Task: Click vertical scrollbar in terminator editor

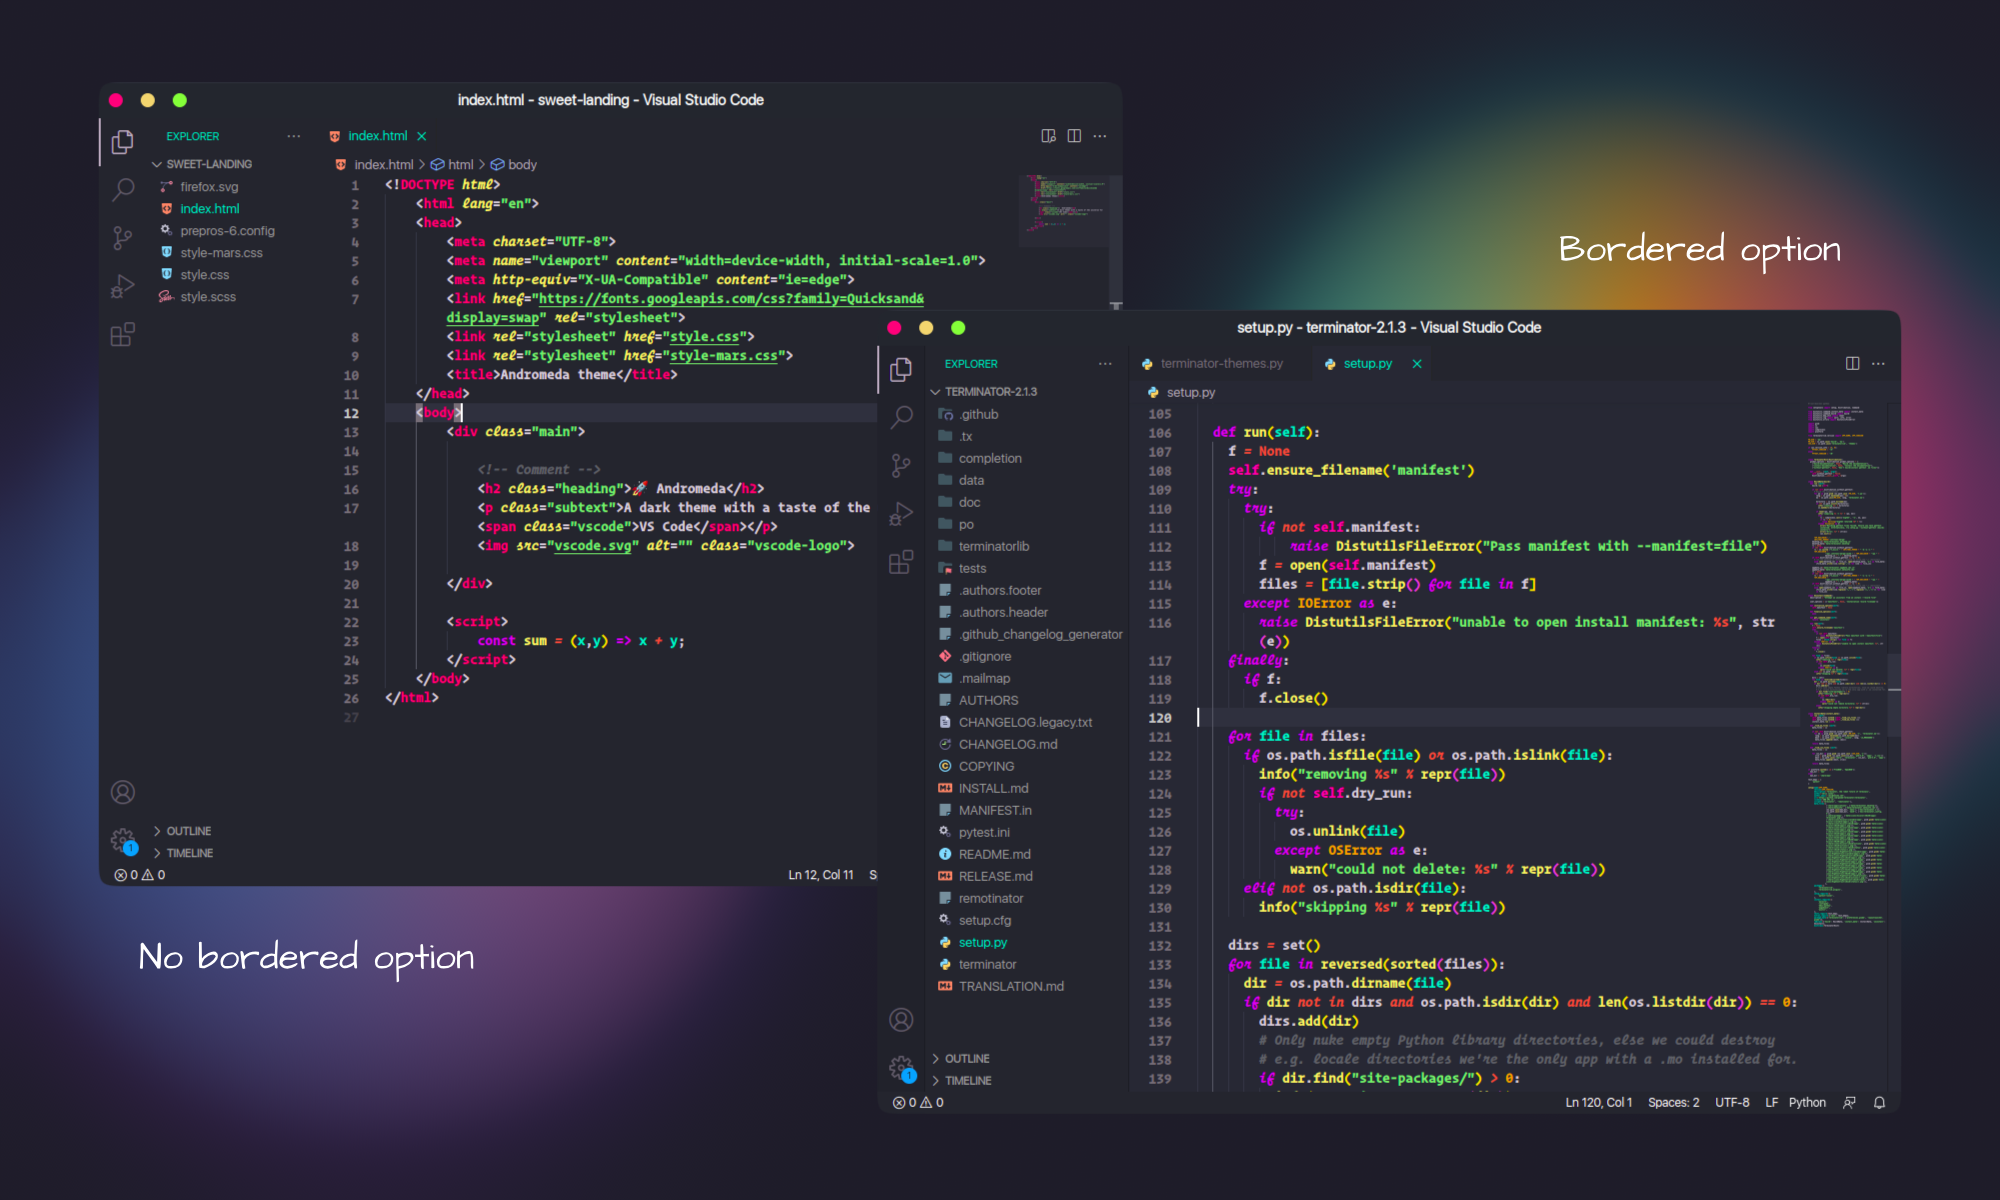Action: tap(1894, 695)
